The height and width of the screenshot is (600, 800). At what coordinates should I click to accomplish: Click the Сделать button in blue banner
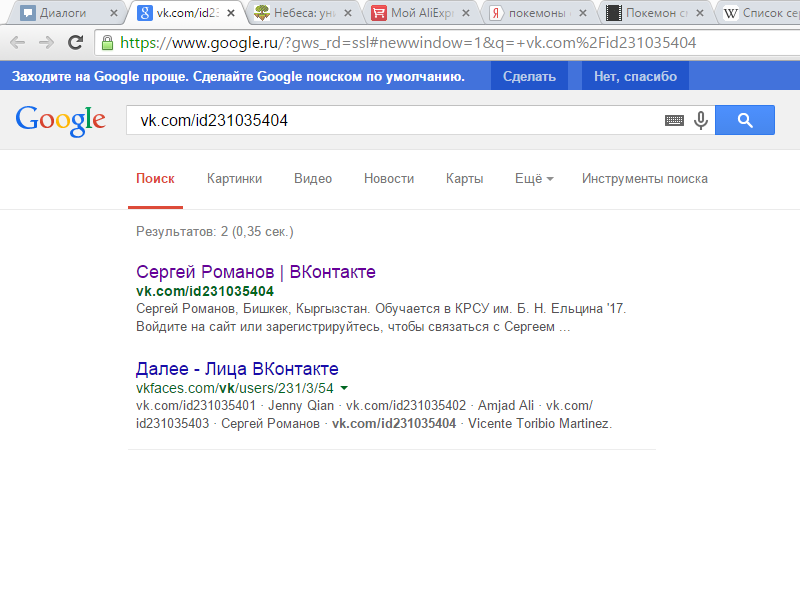[x=529, y=76]
